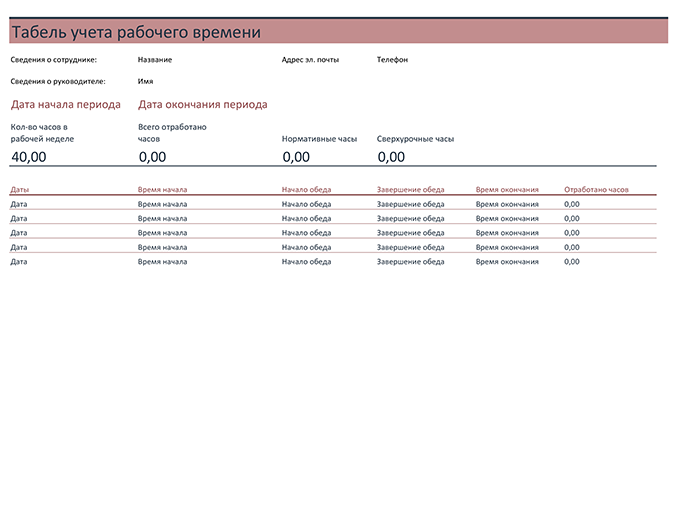Click the "Адрес эл. почты" field
Image resolution: width=675 pixels, height=520 pixels.
[310, 60]
